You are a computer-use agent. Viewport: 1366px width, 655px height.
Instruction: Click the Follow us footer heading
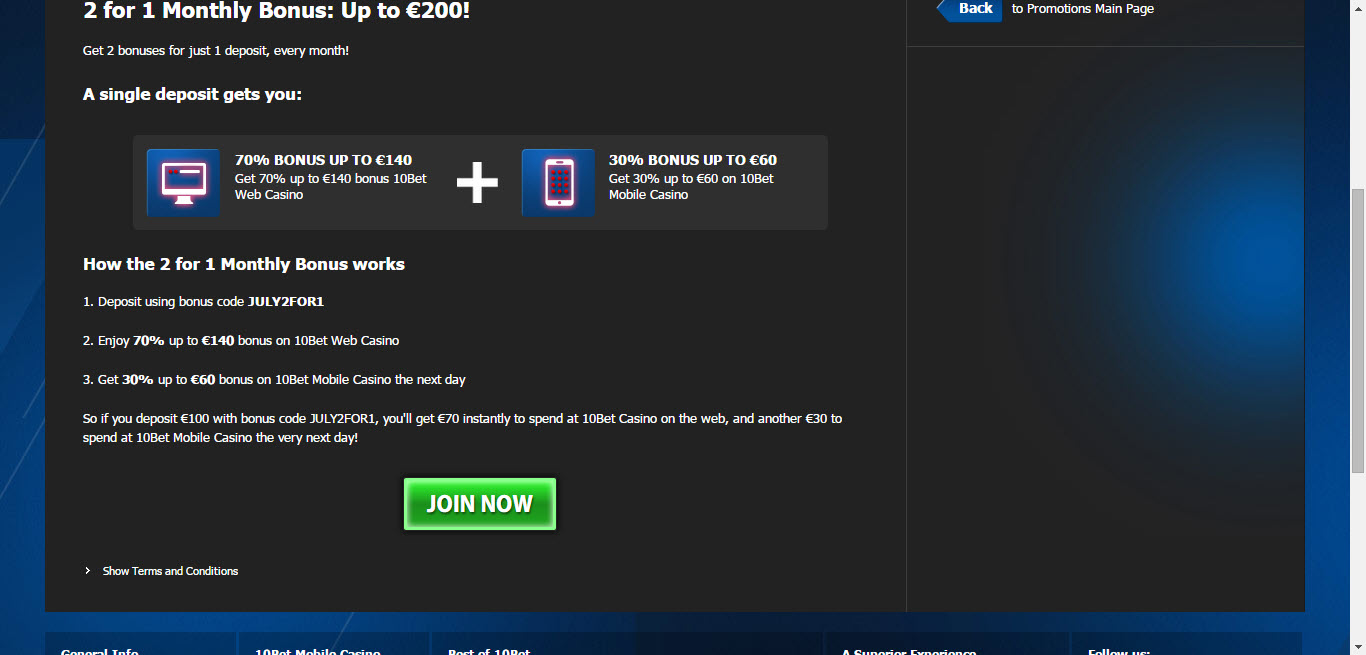[1119, 653]
